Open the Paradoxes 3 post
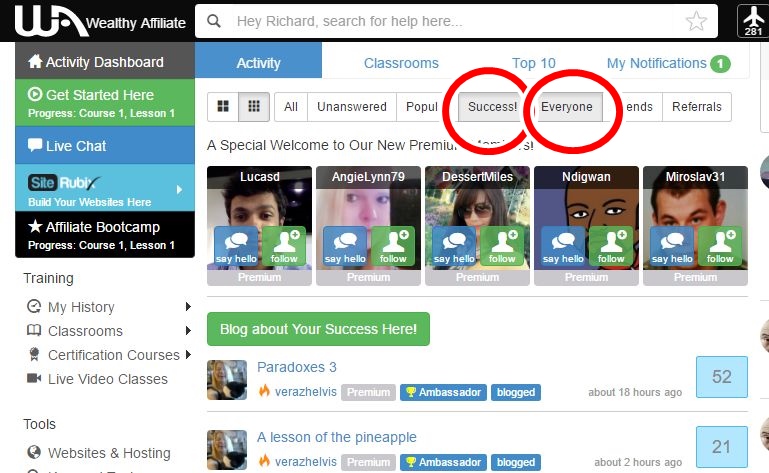 coord(297,367)
